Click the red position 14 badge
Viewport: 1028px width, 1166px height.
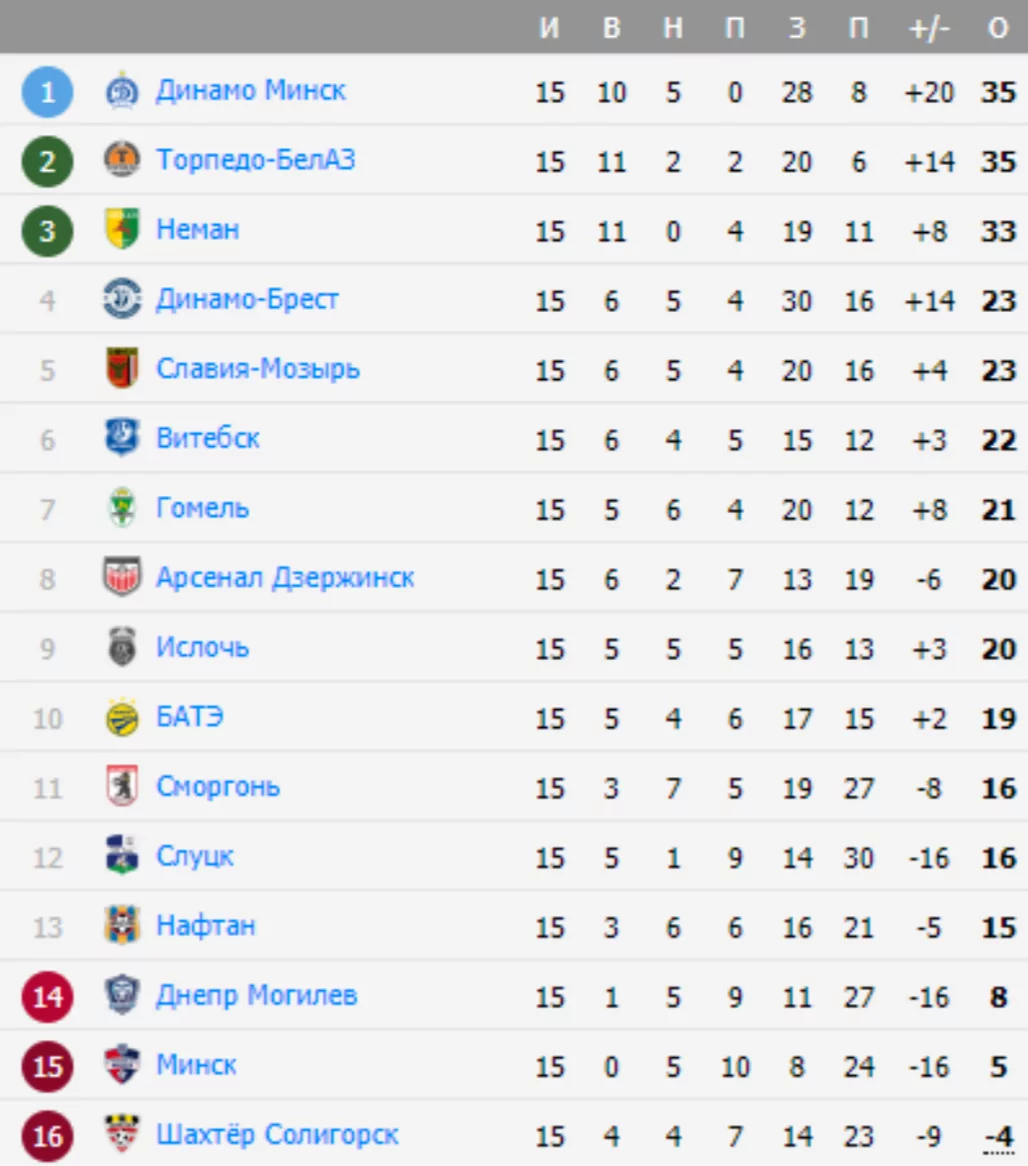pos(47,997)
